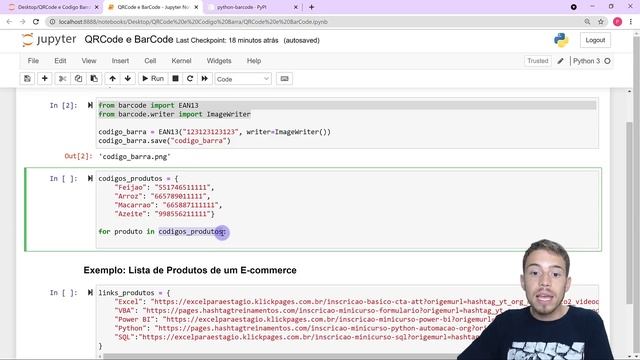The height and width of the screenshot is (360, 640).
Task: Click the browser address bar
Action: 318,22
